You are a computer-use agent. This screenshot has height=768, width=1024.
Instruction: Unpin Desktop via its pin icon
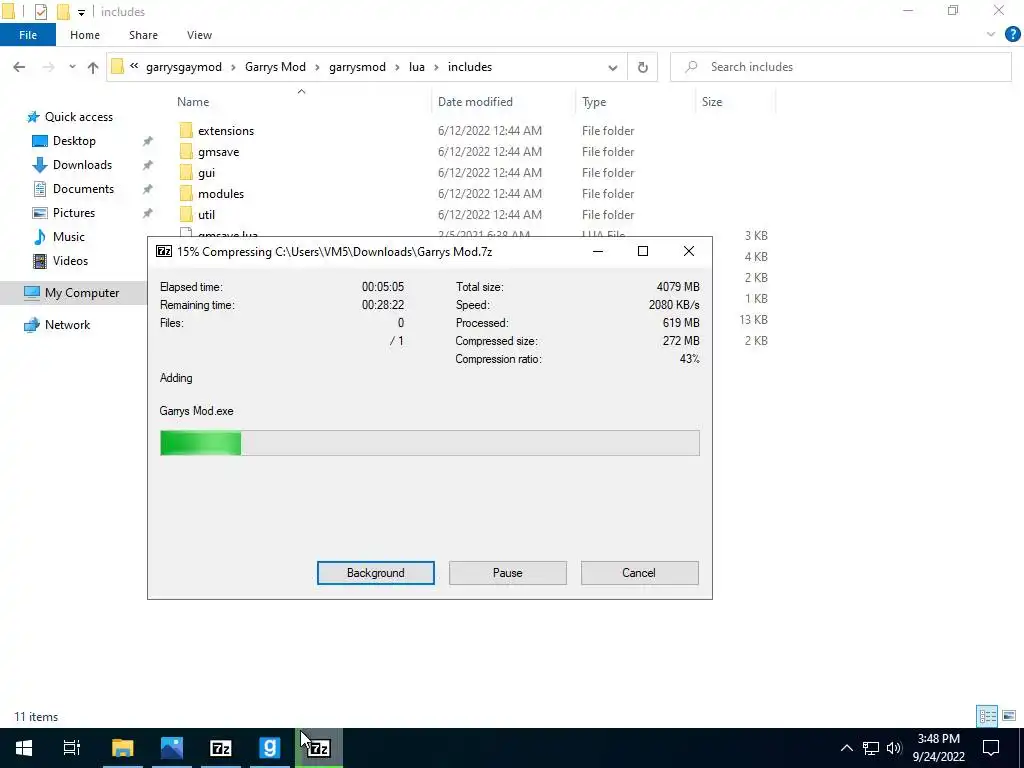point(148,141)
